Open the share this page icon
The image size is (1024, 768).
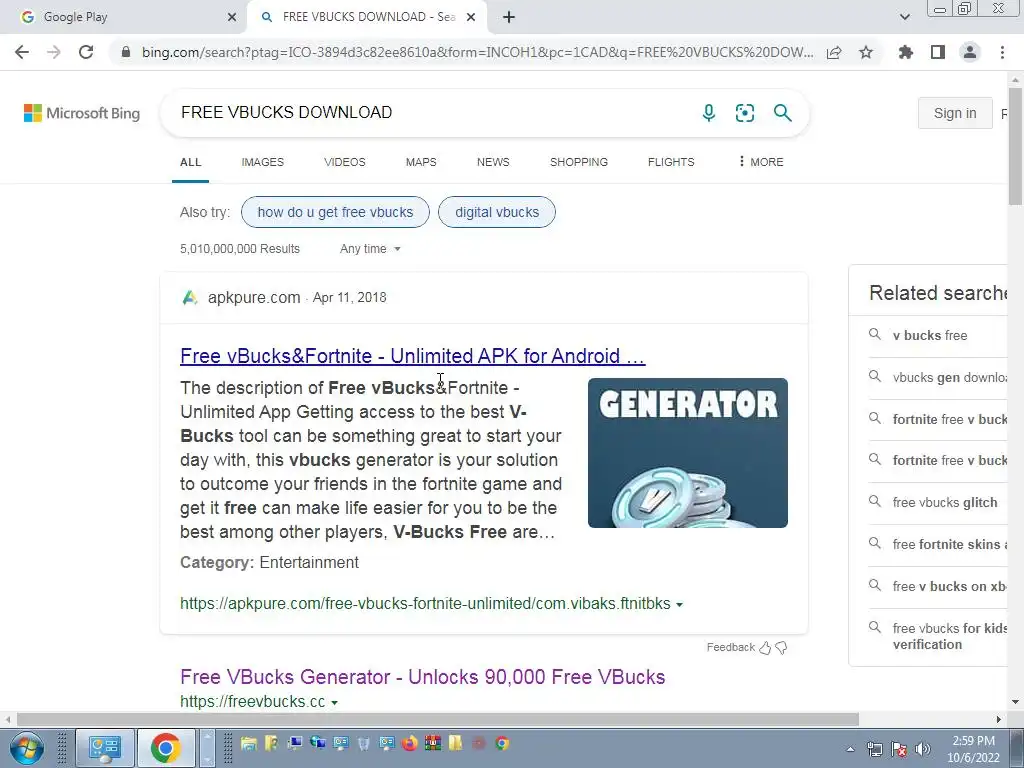pos(834,52)
